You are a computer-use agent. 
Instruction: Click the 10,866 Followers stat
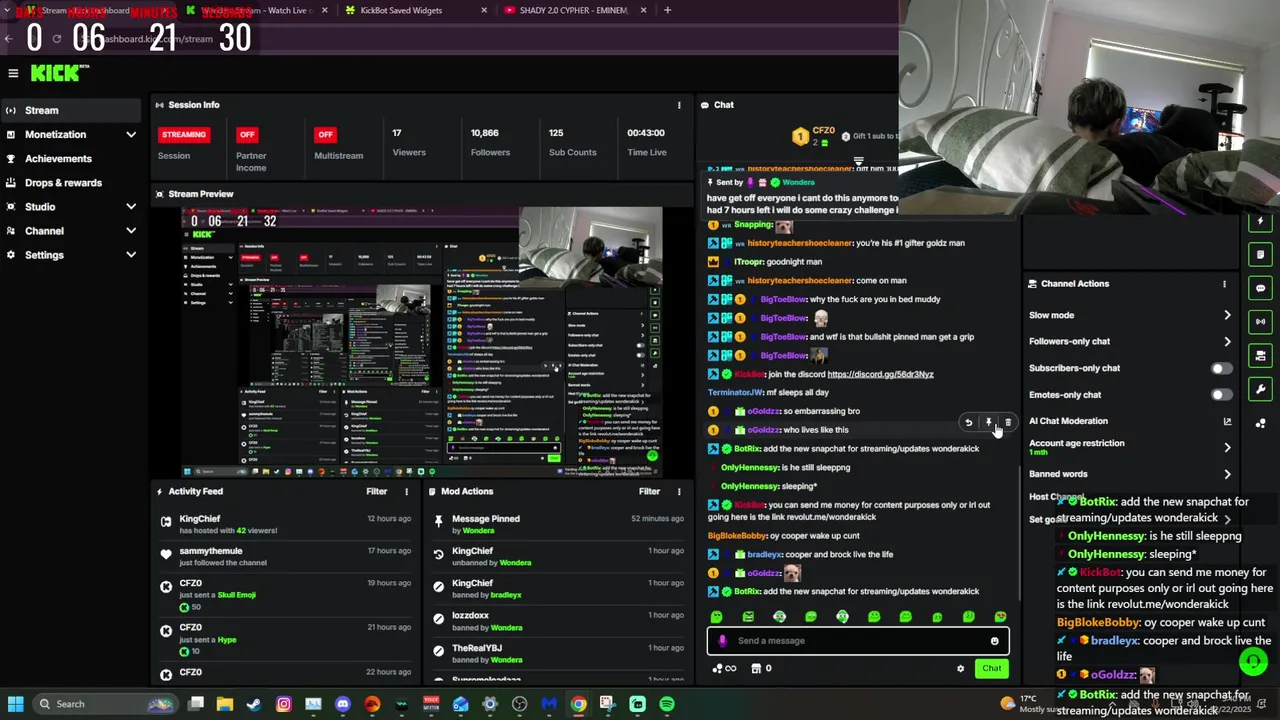(490, 143)
